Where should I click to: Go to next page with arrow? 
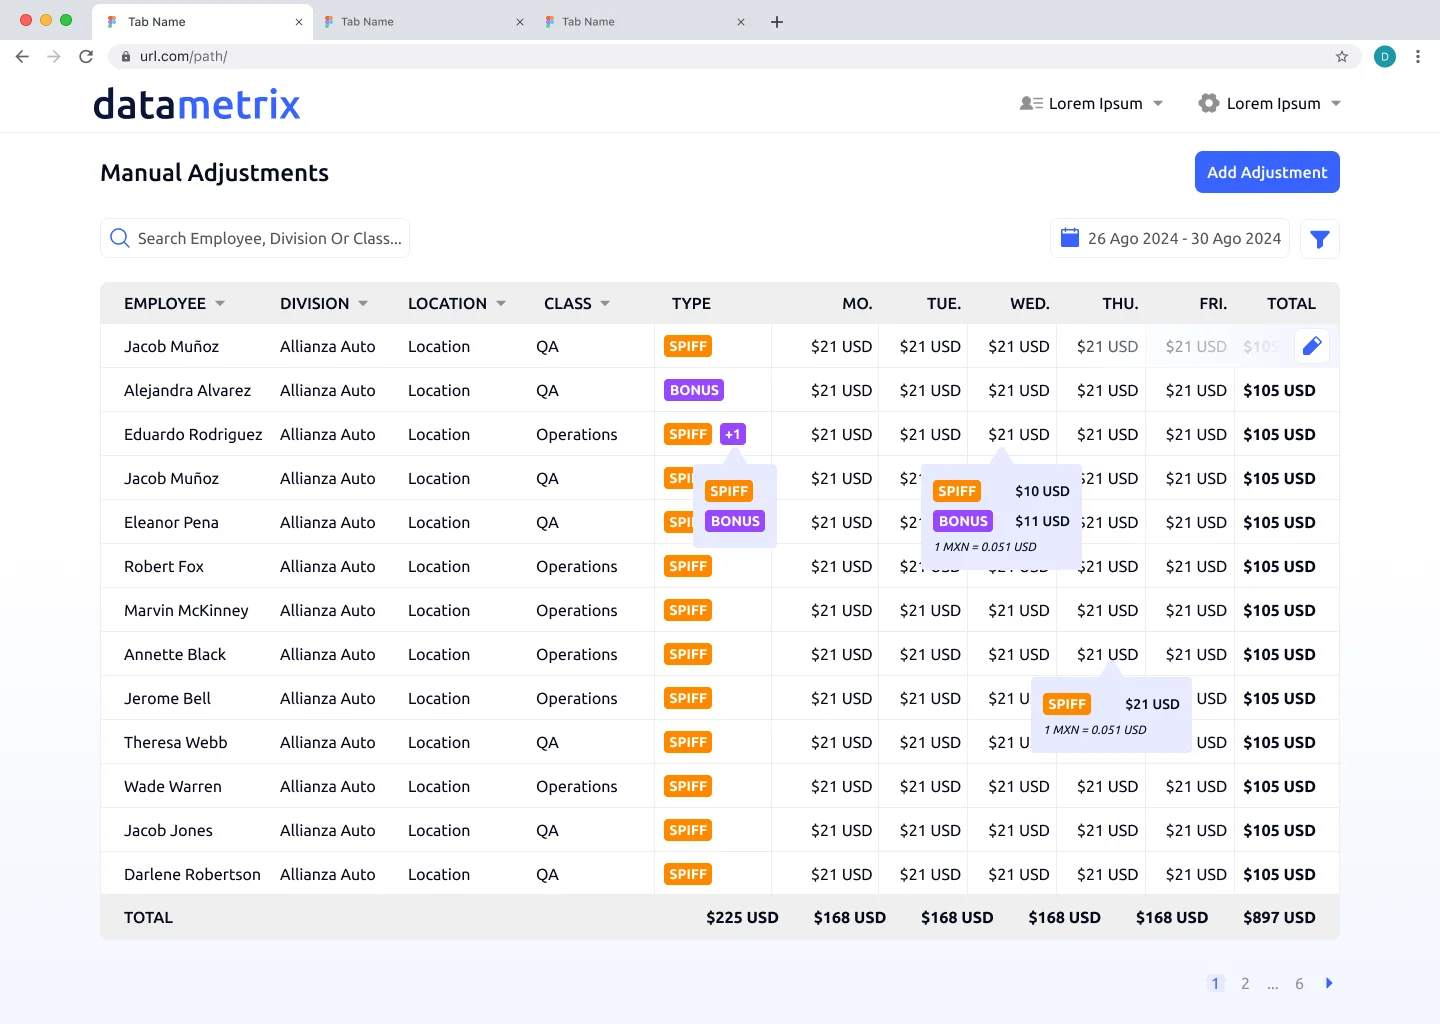[1329, 983]
